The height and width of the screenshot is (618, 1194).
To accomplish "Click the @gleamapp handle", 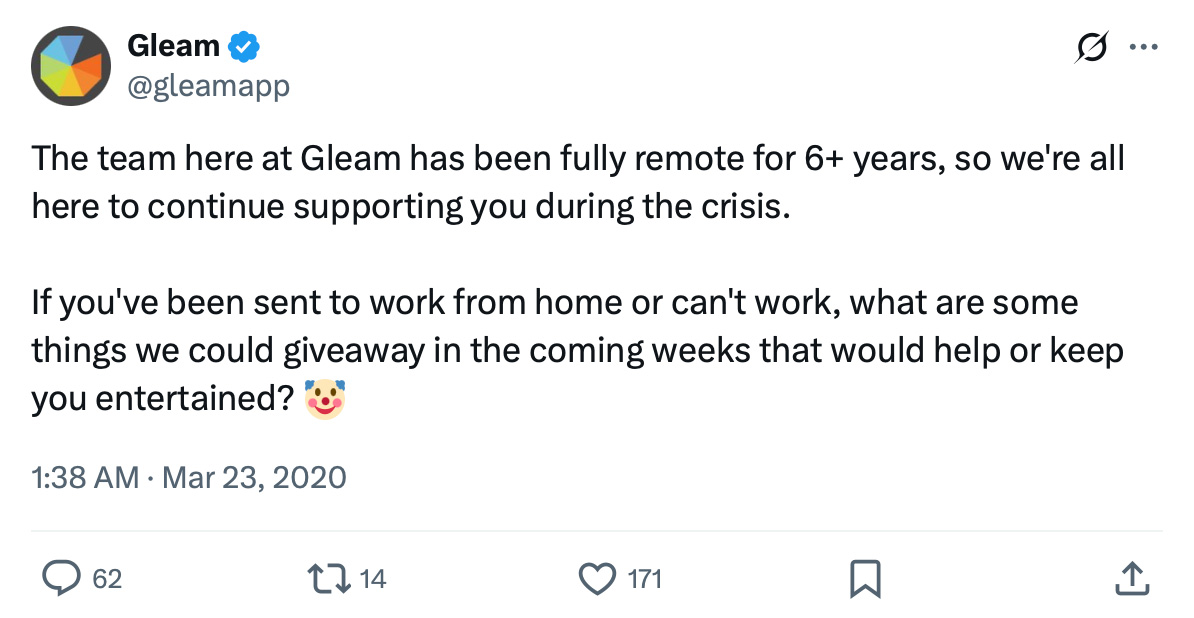I will pos(208,85).
